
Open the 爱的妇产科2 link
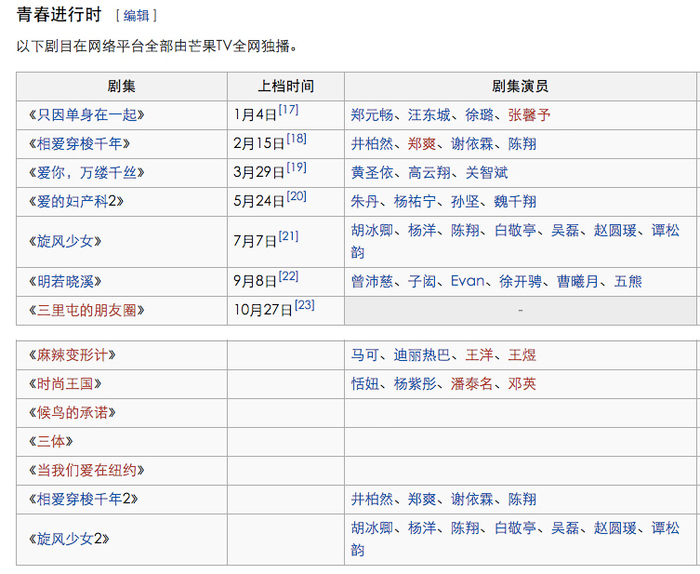76,201
